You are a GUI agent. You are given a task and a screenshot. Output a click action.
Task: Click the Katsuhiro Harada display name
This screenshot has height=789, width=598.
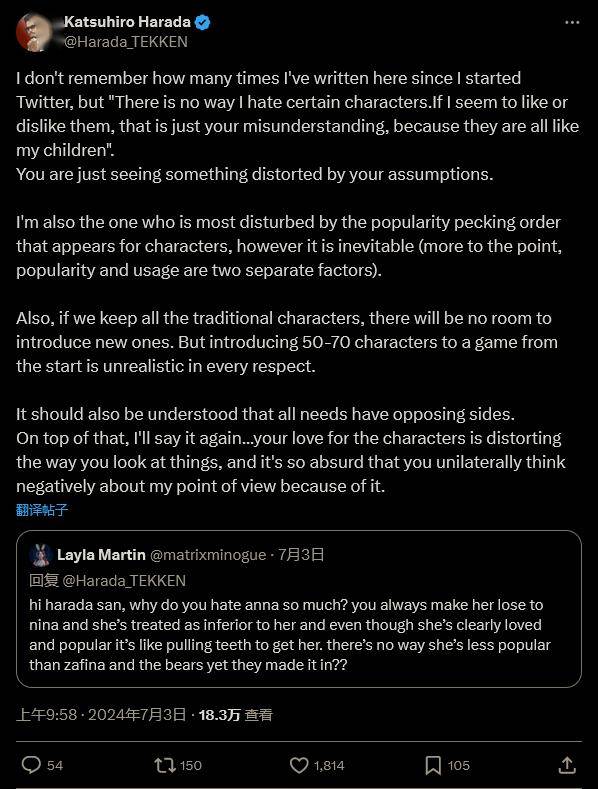[127, 22]
